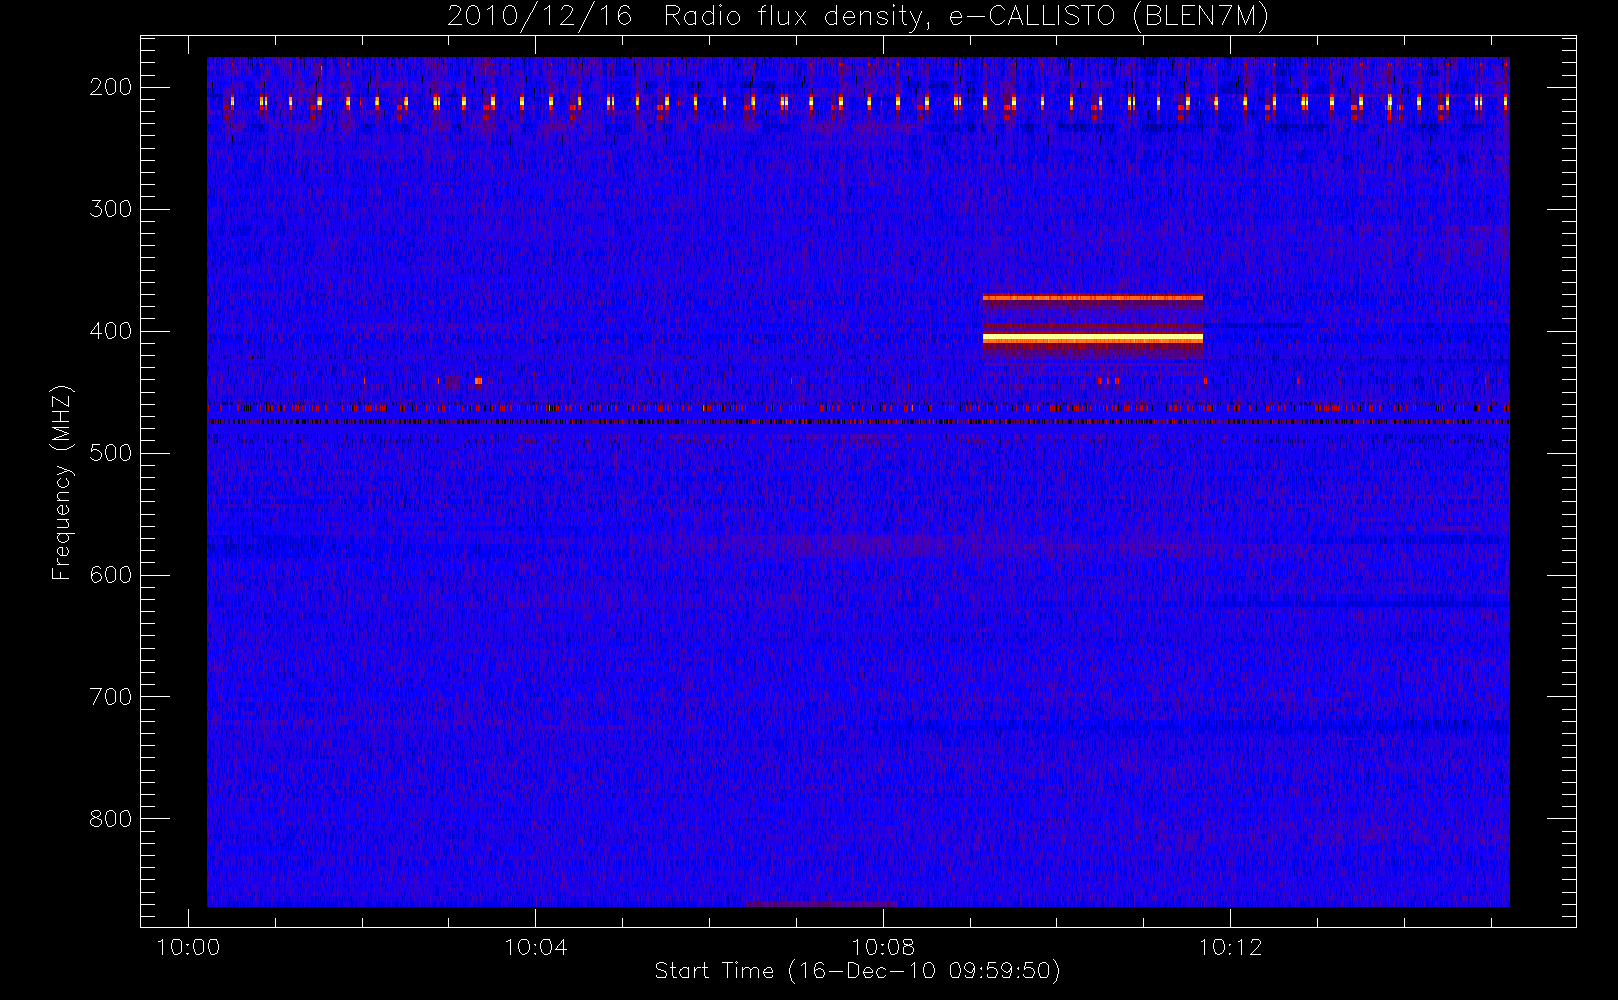Click the 'Start Time (16-Dec-10 09:59:50)' axis label

pos(857,971)
